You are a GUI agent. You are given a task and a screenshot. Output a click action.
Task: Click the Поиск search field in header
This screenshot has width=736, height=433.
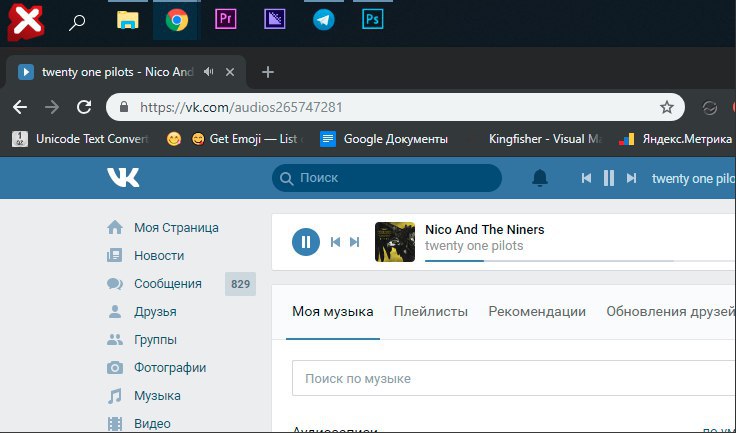pyautogui.click(x=387, y=178)
